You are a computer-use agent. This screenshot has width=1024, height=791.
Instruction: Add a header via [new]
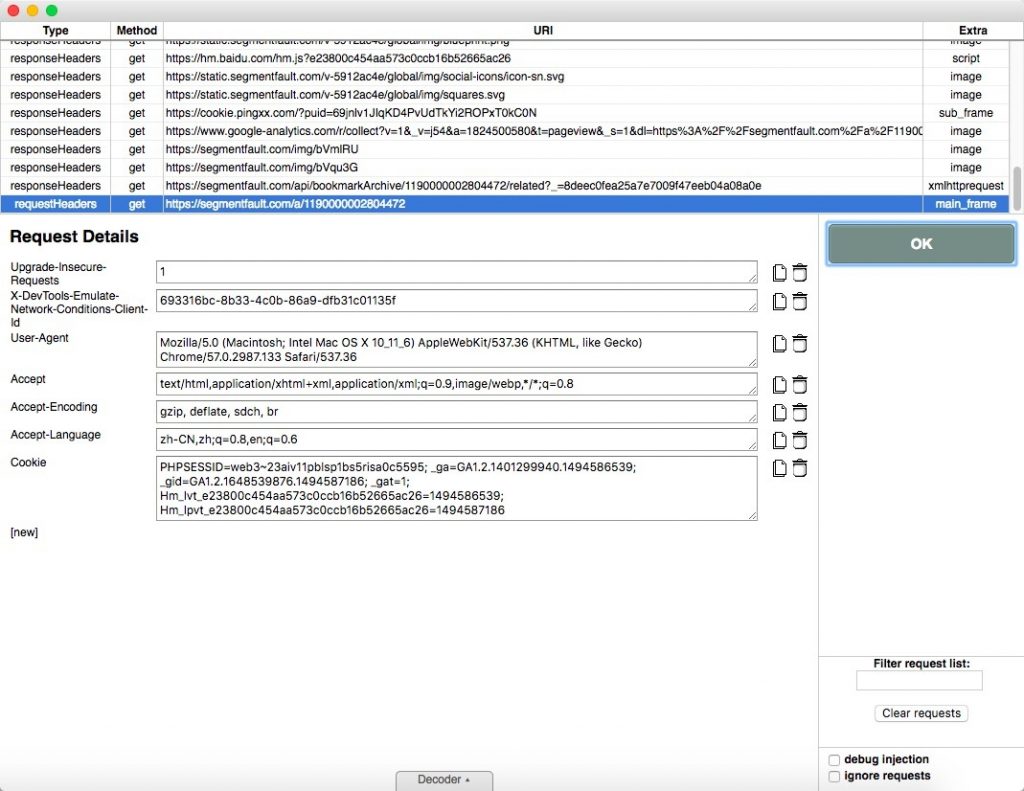(x=24, y=532)
